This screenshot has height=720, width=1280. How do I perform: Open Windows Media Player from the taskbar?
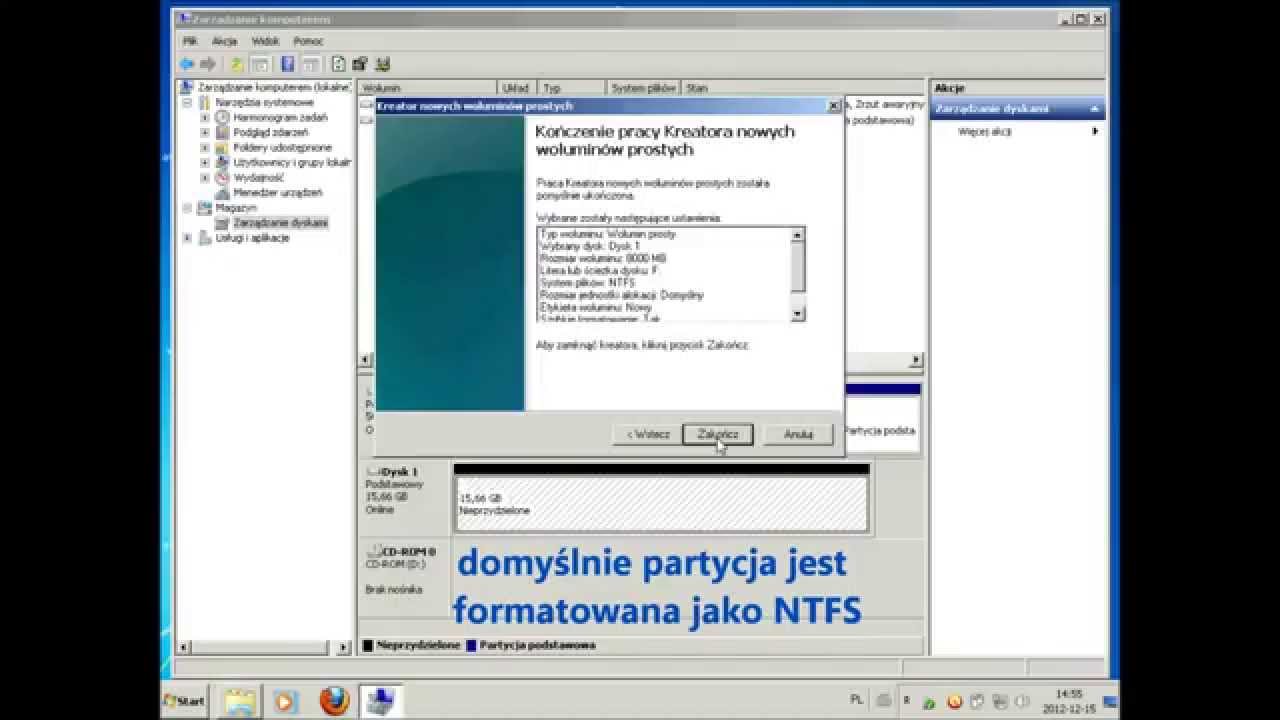click(x=286, y=701)
